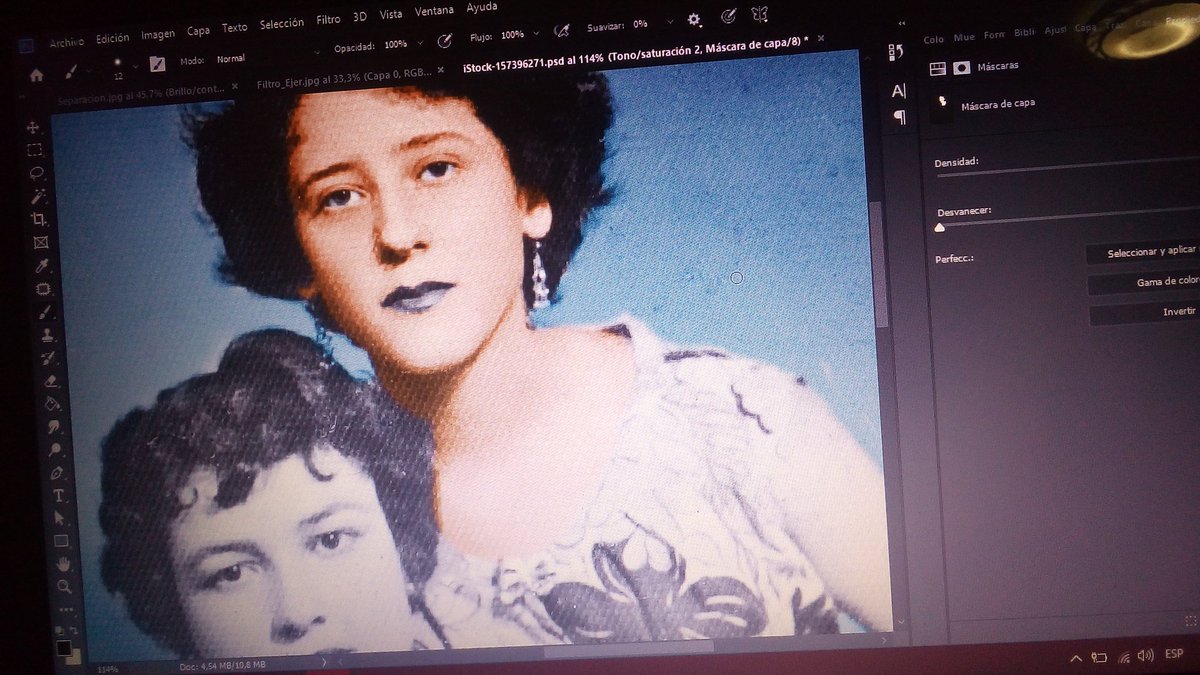This screenshot has width=1200, height=675.
Task: Enable airbrush build-up effects
Action: (562, 31)
